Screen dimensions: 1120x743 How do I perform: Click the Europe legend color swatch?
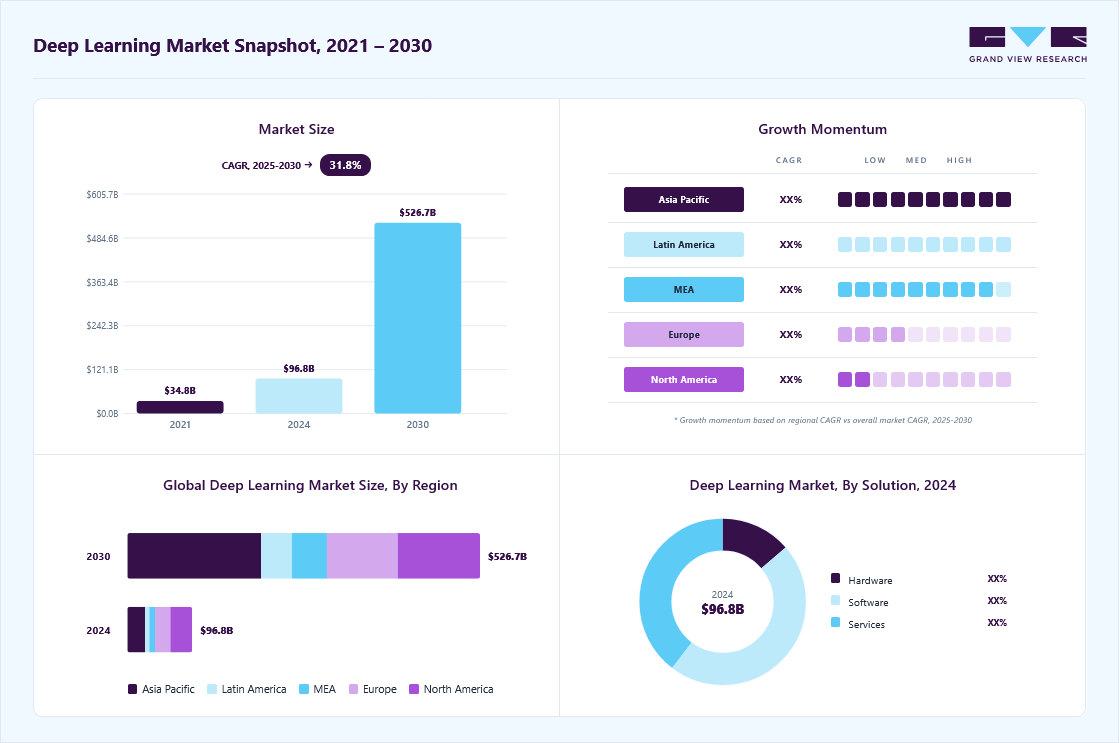point(353,689)
